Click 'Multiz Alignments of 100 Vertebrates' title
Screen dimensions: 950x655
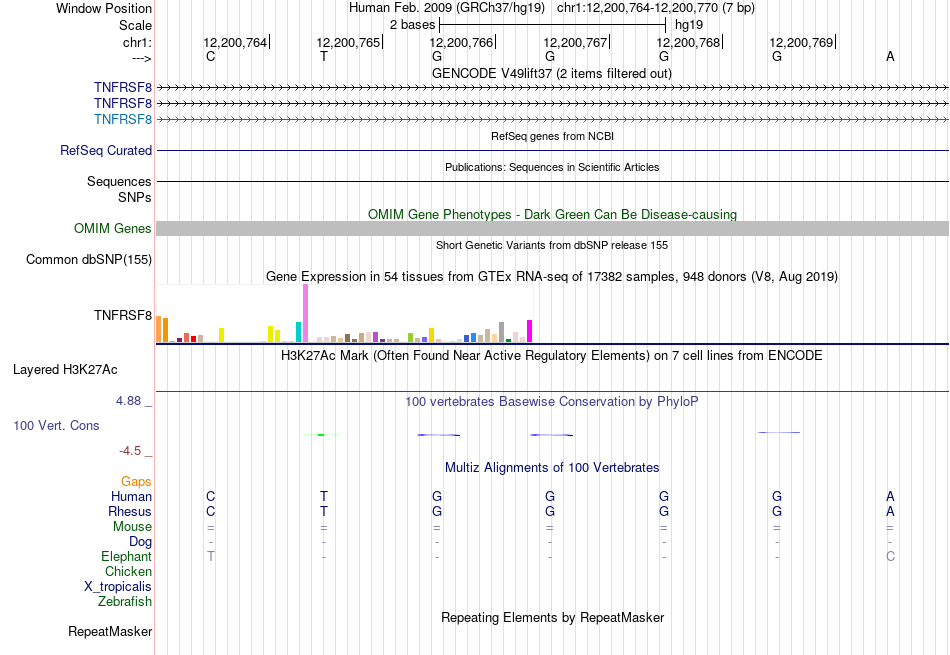(552, 468)
